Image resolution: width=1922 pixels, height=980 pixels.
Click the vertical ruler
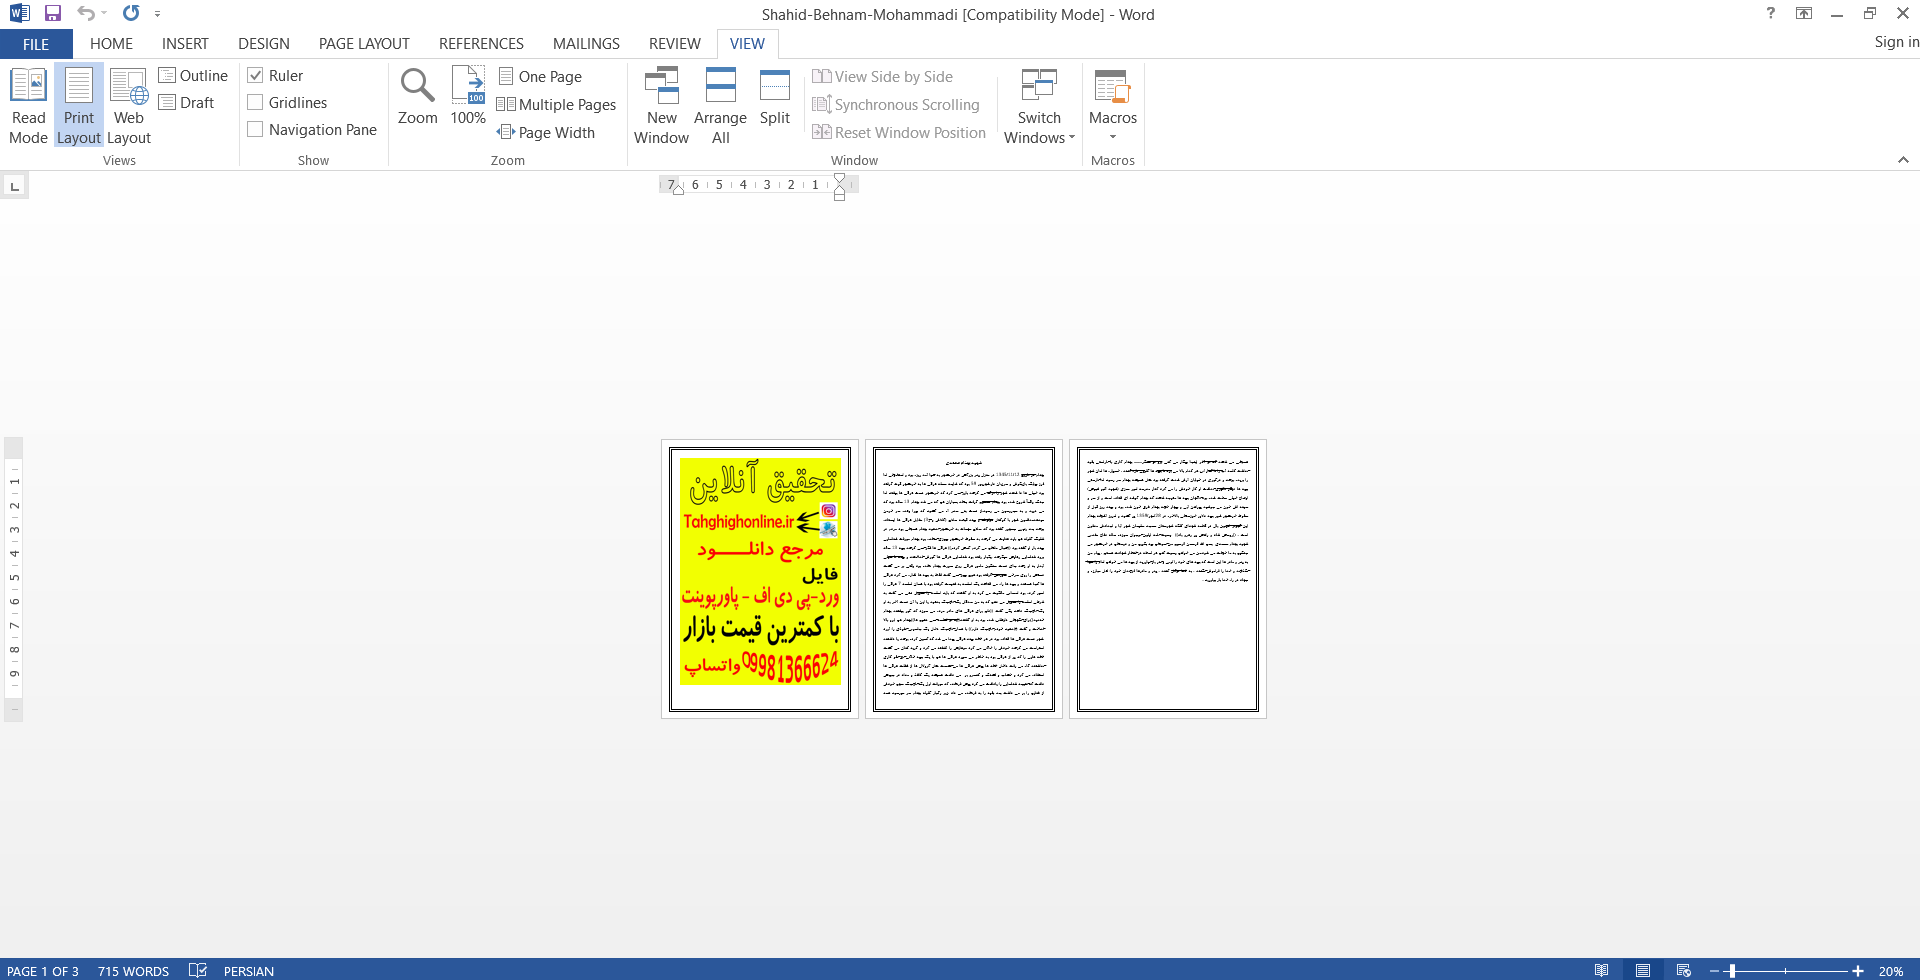click(14, 579)
